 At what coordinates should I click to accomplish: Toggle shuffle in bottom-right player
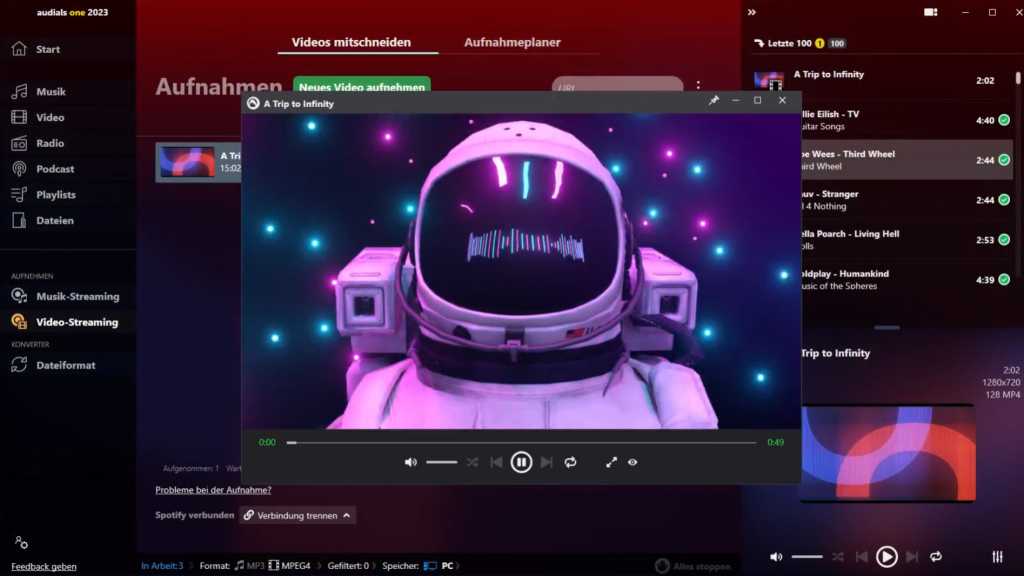[837, 557]
